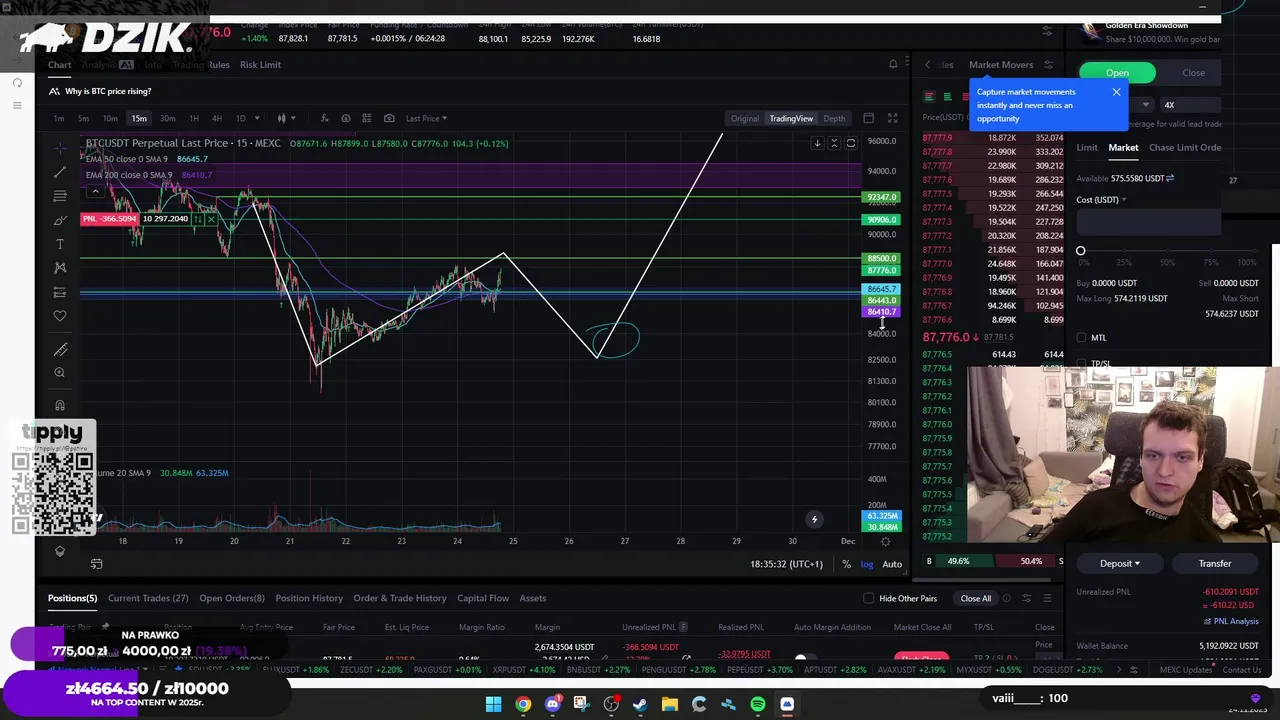Select the Text annotation tool
Screen dimensions: 1280x720
point(60,244)
